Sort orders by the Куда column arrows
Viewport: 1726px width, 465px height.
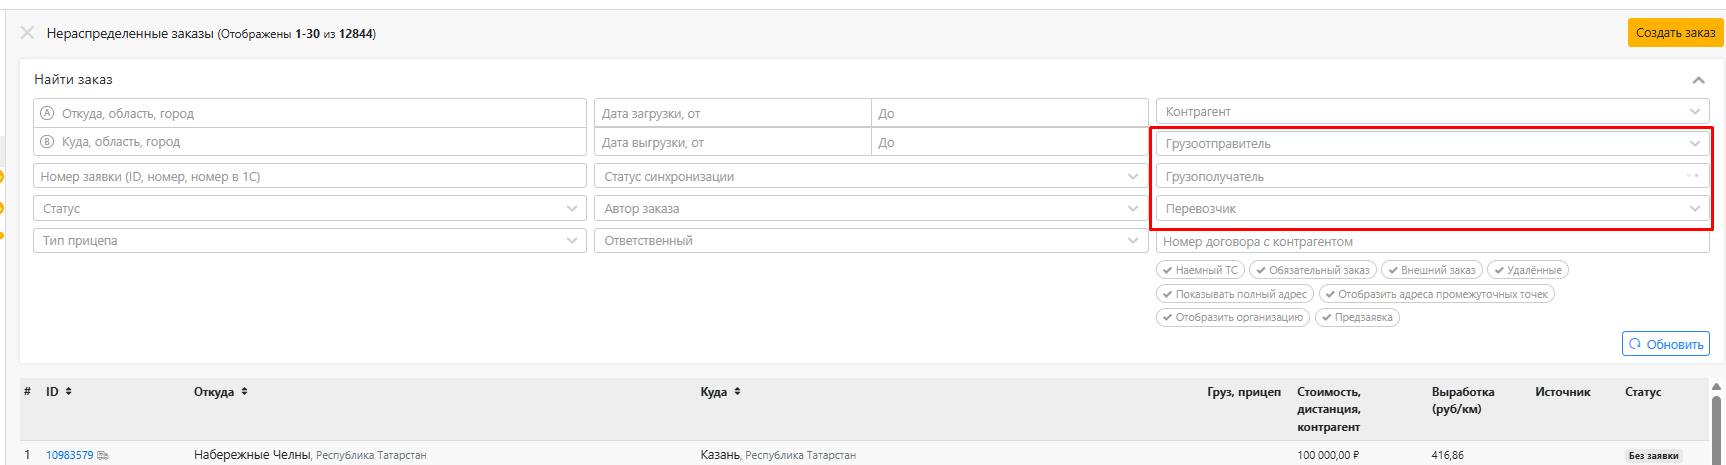737,392
